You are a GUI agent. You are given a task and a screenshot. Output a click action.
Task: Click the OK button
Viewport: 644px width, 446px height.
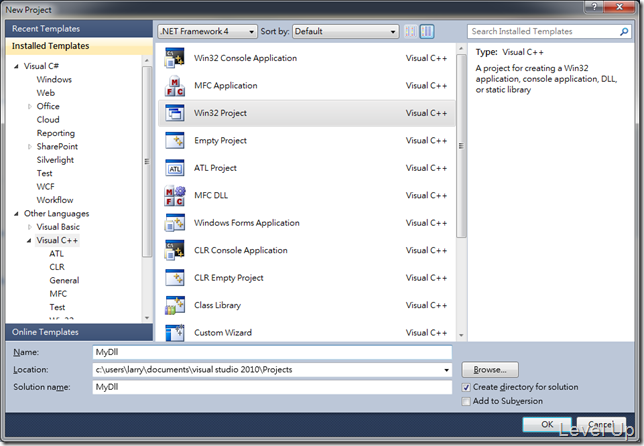[x=547, y=424]
